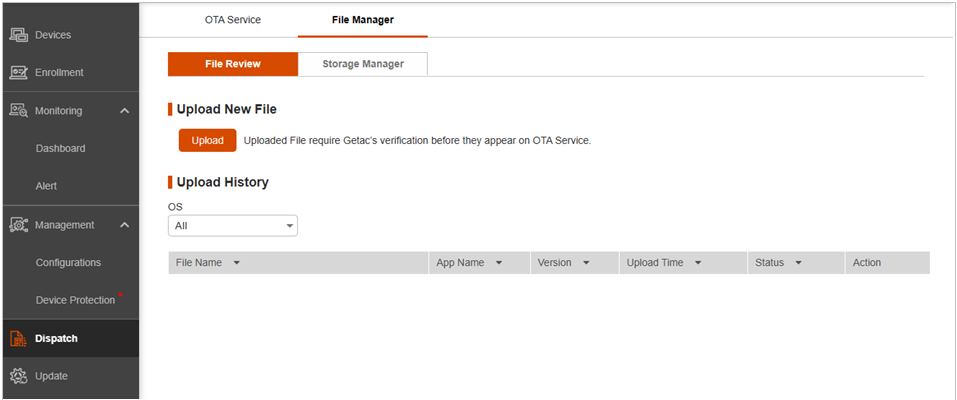Select the File Review tab
The image size is (957, 400).
[232, 64]
